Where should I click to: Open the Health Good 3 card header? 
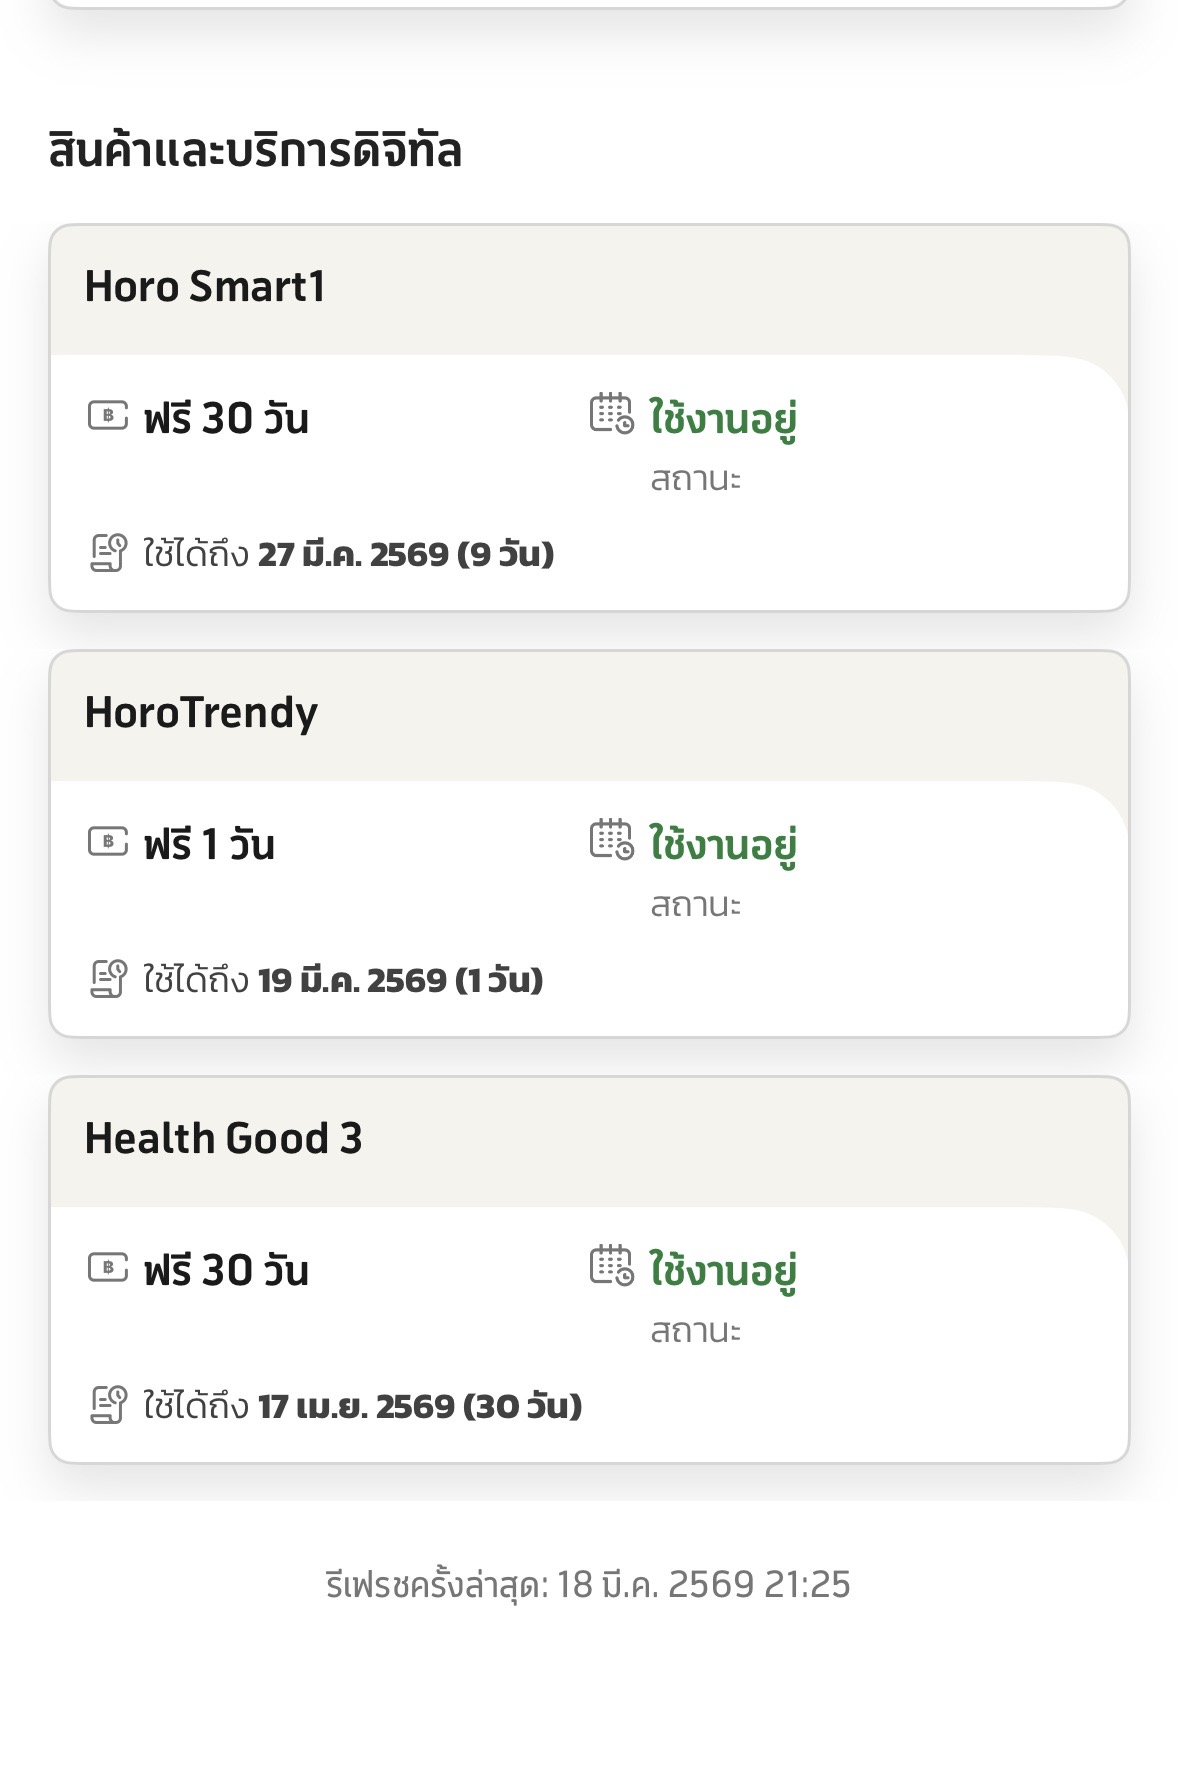pos(223,1139)
